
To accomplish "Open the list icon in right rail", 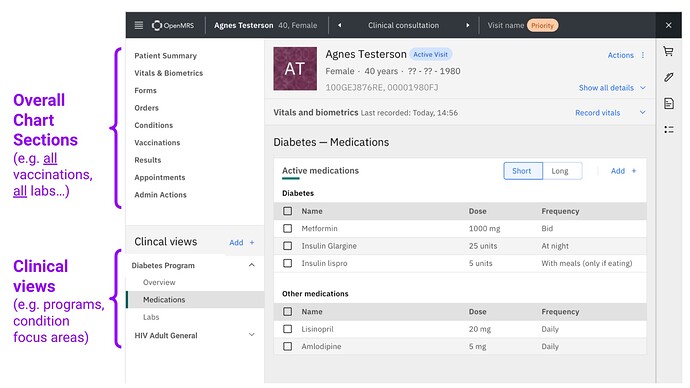I will point(668,129).
